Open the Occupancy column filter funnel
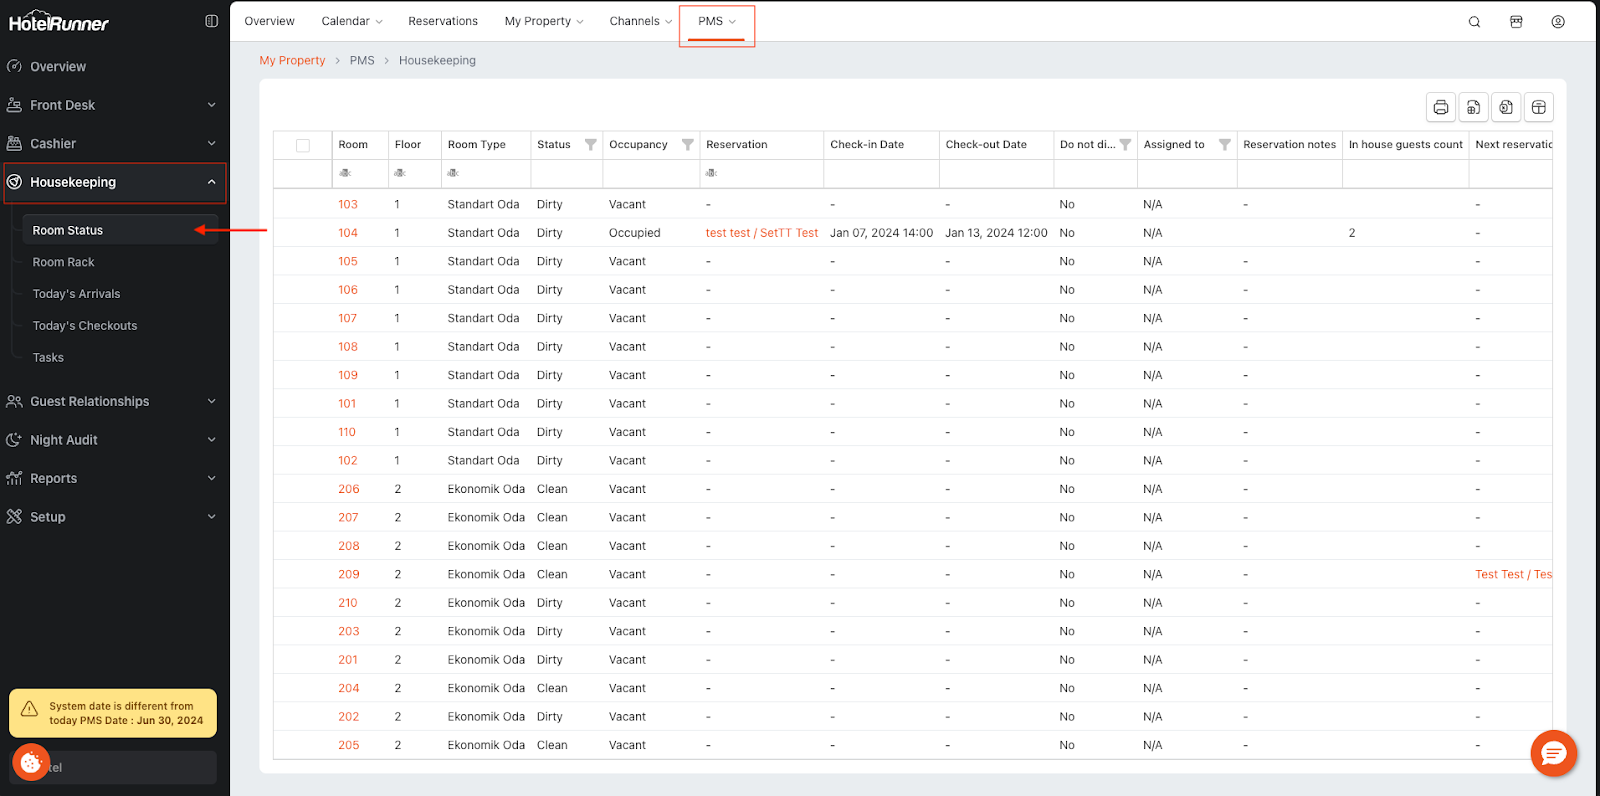1600x796 pixels. pos(687,145)
